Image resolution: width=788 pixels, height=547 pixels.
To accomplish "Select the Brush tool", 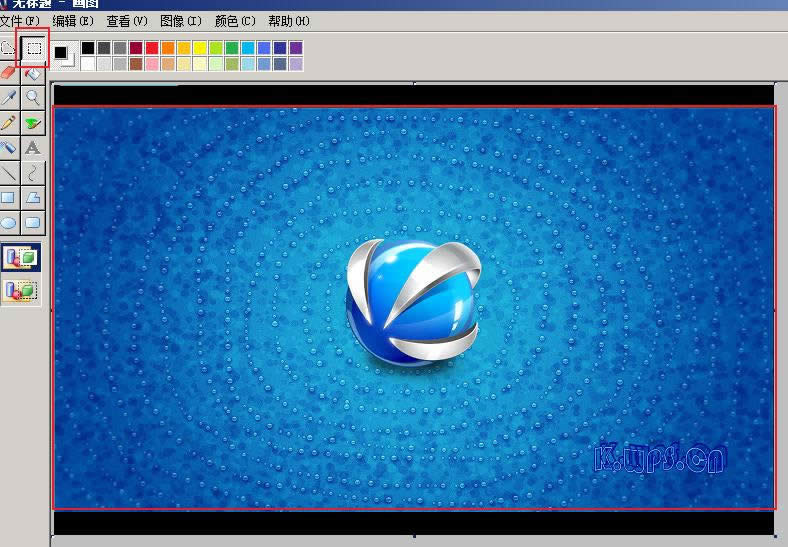I will (33, 122).
